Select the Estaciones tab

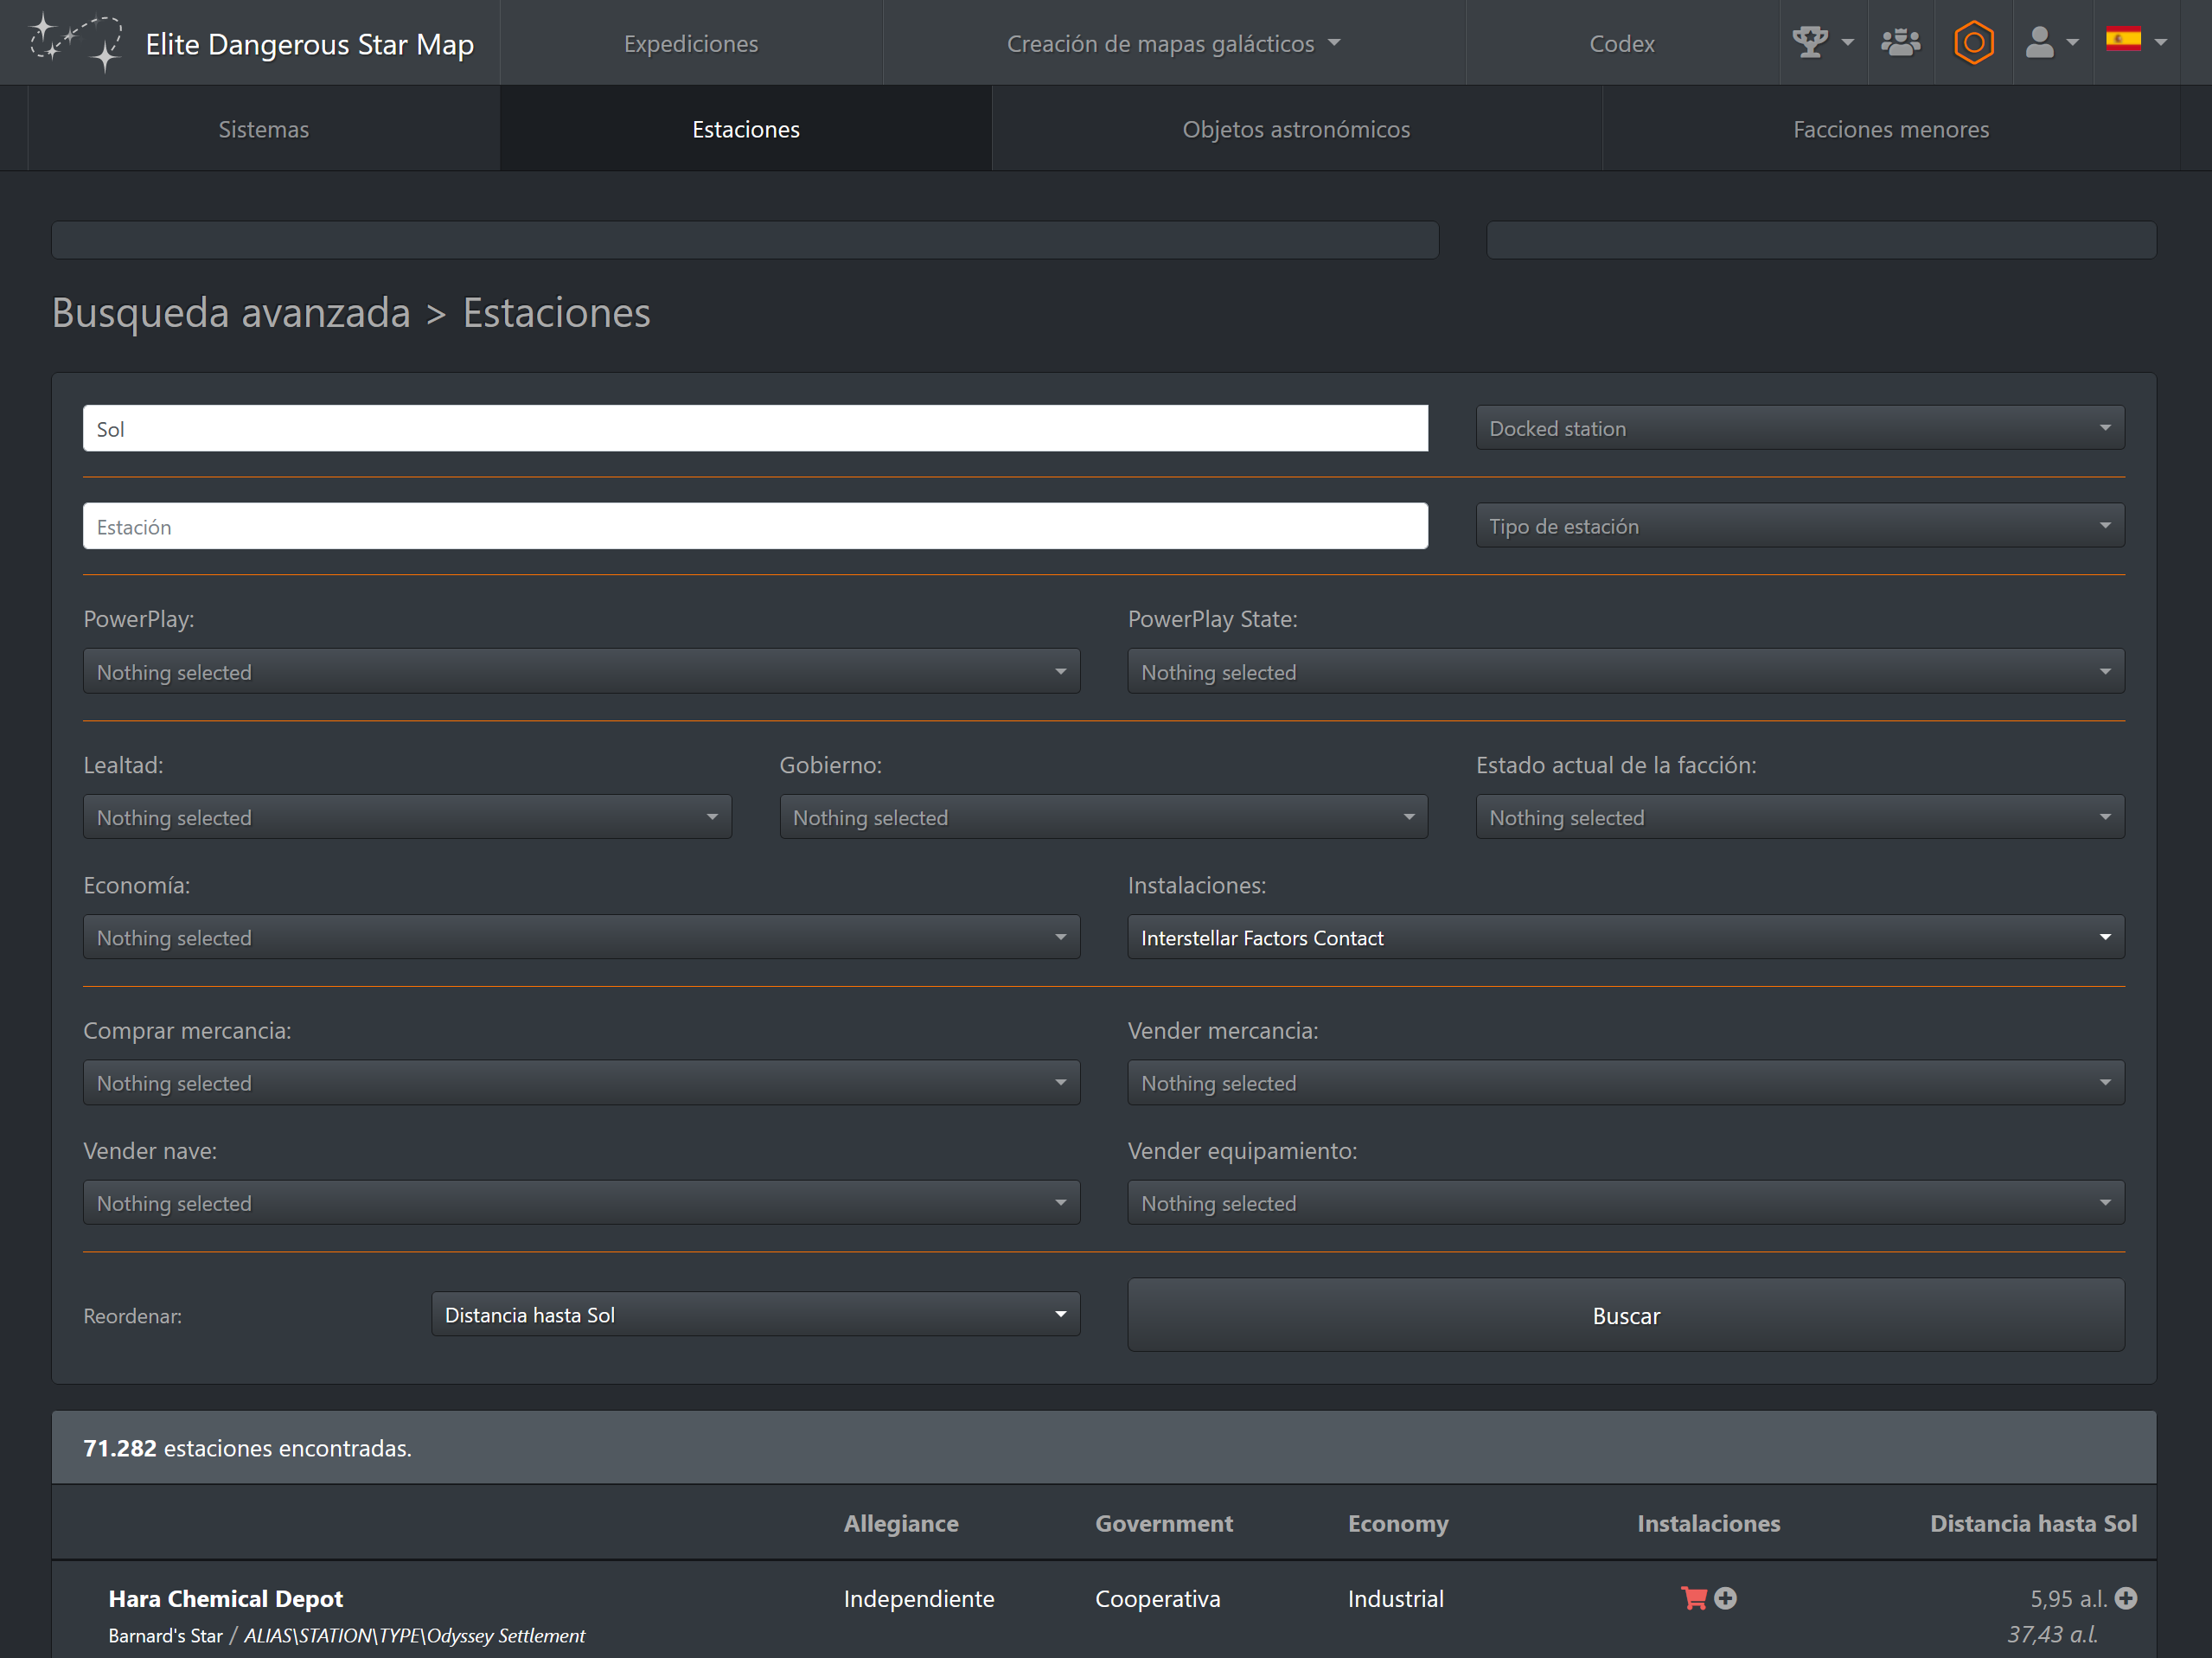(746, 129)
